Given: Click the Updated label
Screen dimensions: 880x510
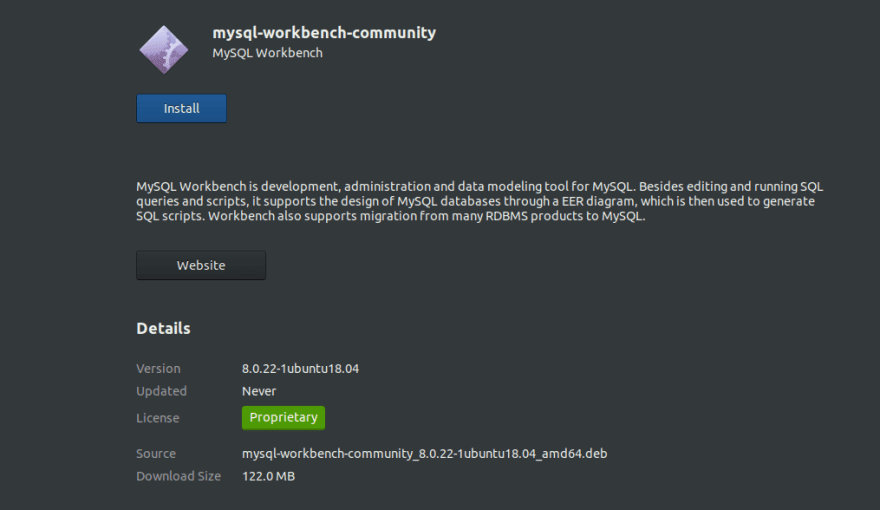Looking at the screenshot, I should pyautogui.click(x=161, y=391).
